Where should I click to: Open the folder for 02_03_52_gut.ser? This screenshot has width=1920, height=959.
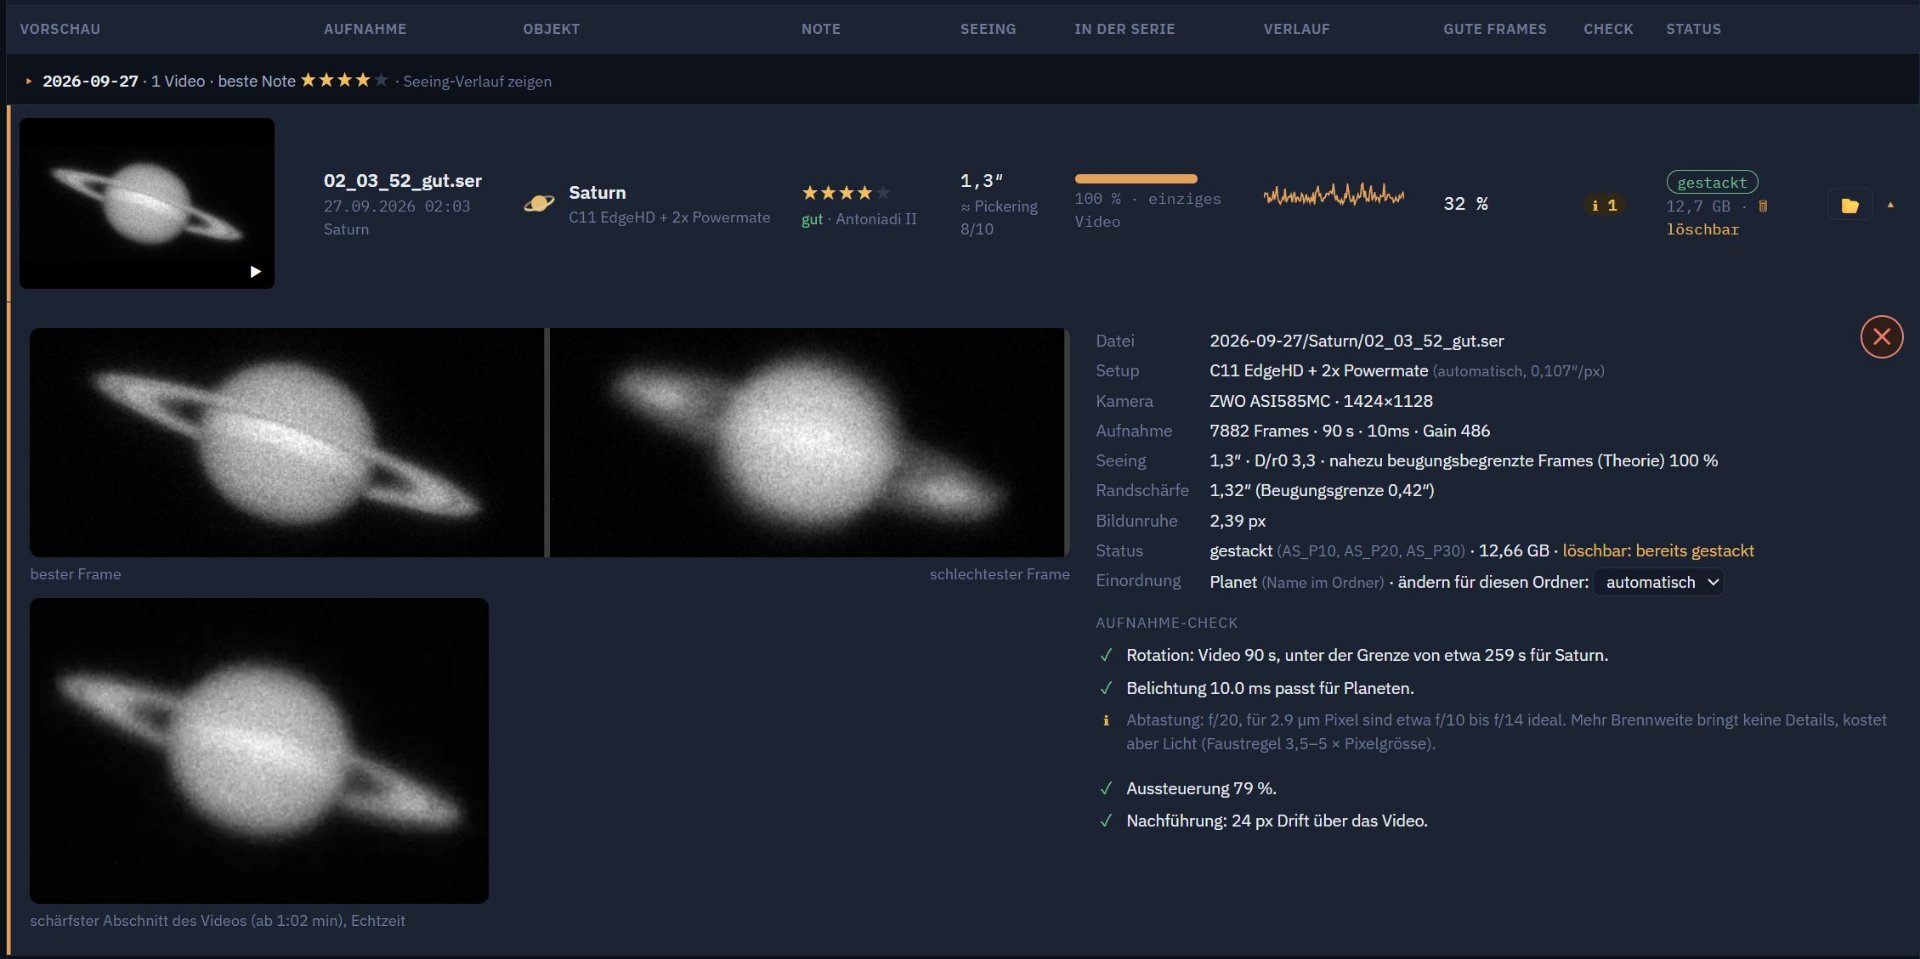click(x=1850, y=205)
